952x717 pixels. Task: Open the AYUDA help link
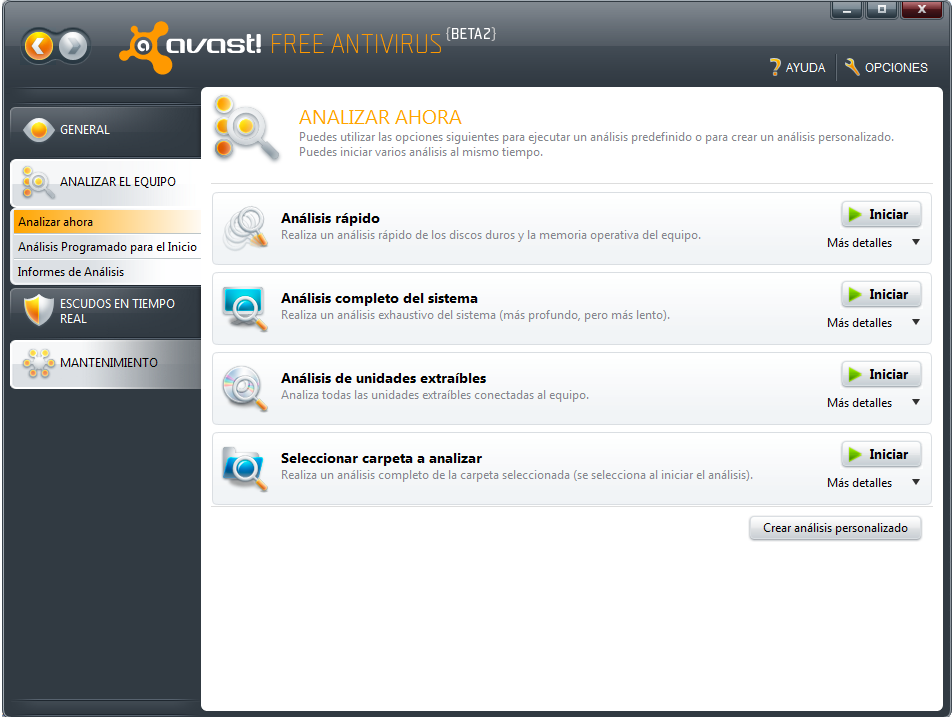(x=797, y=67)
